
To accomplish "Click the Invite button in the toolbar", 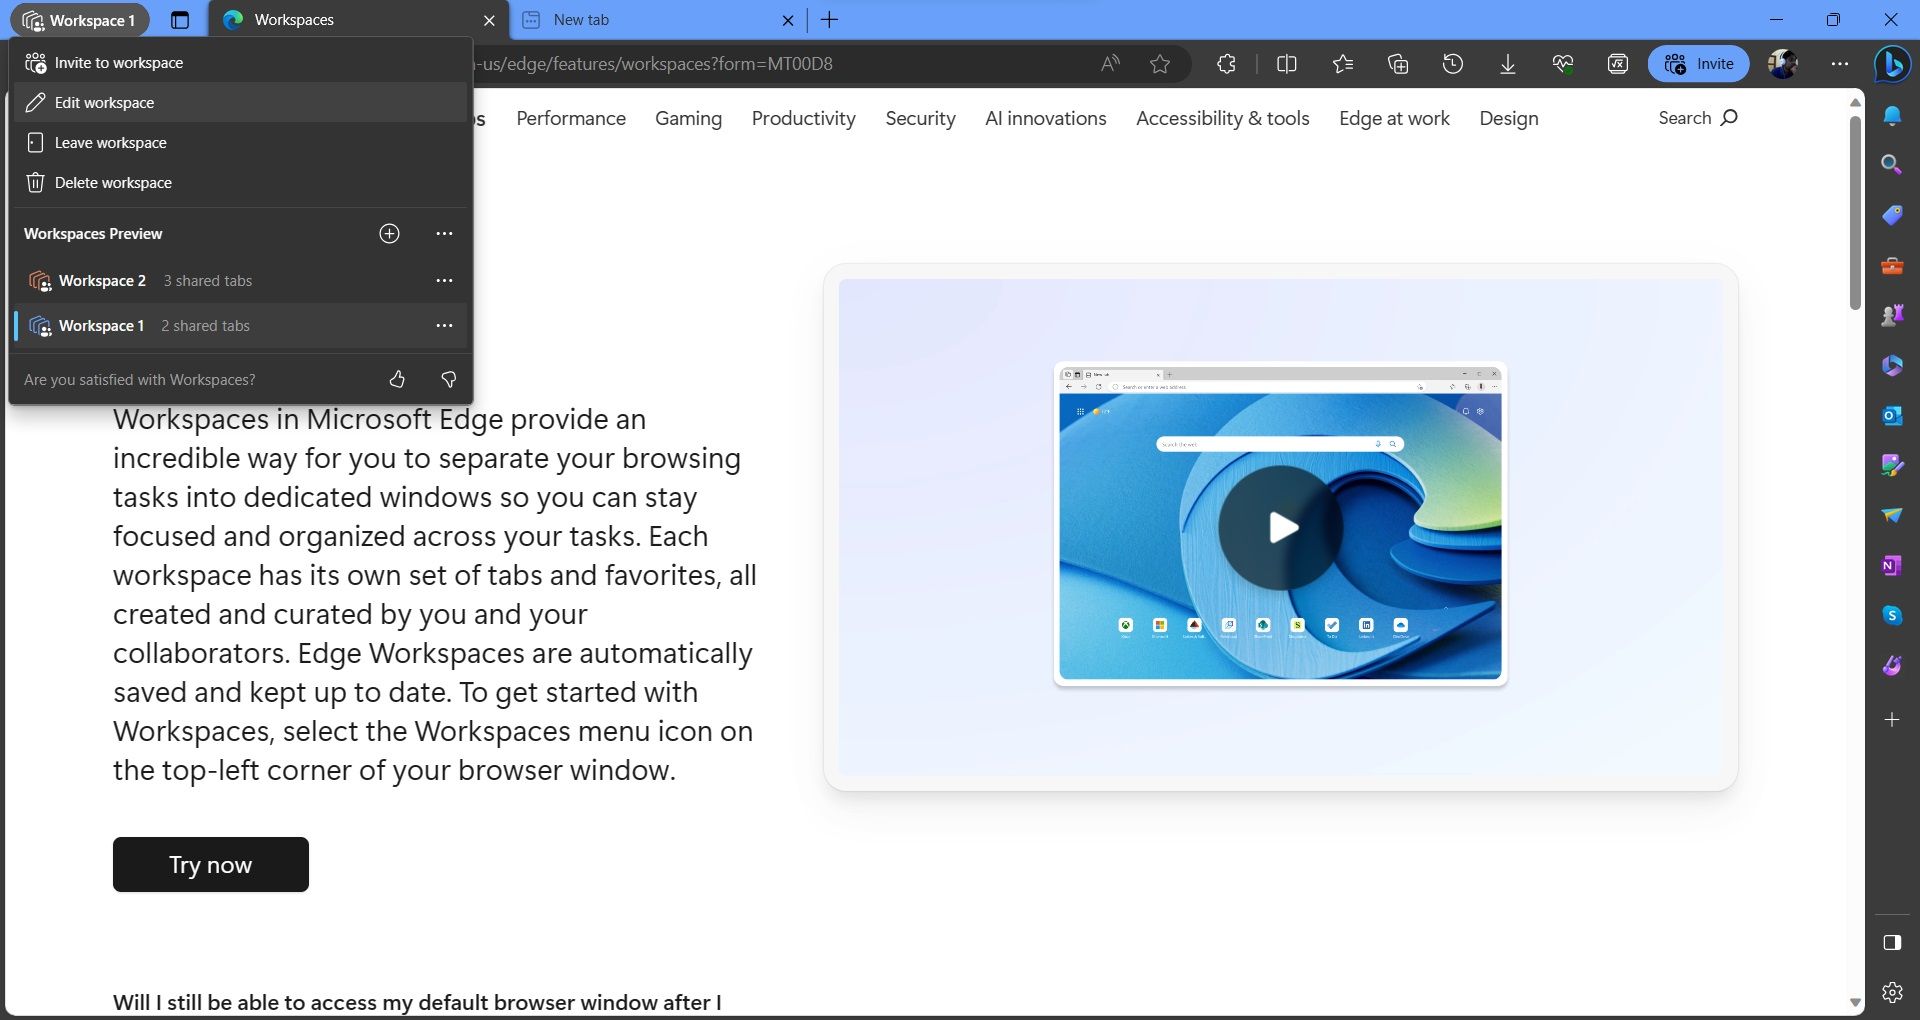I will (x=1699, y=63).
